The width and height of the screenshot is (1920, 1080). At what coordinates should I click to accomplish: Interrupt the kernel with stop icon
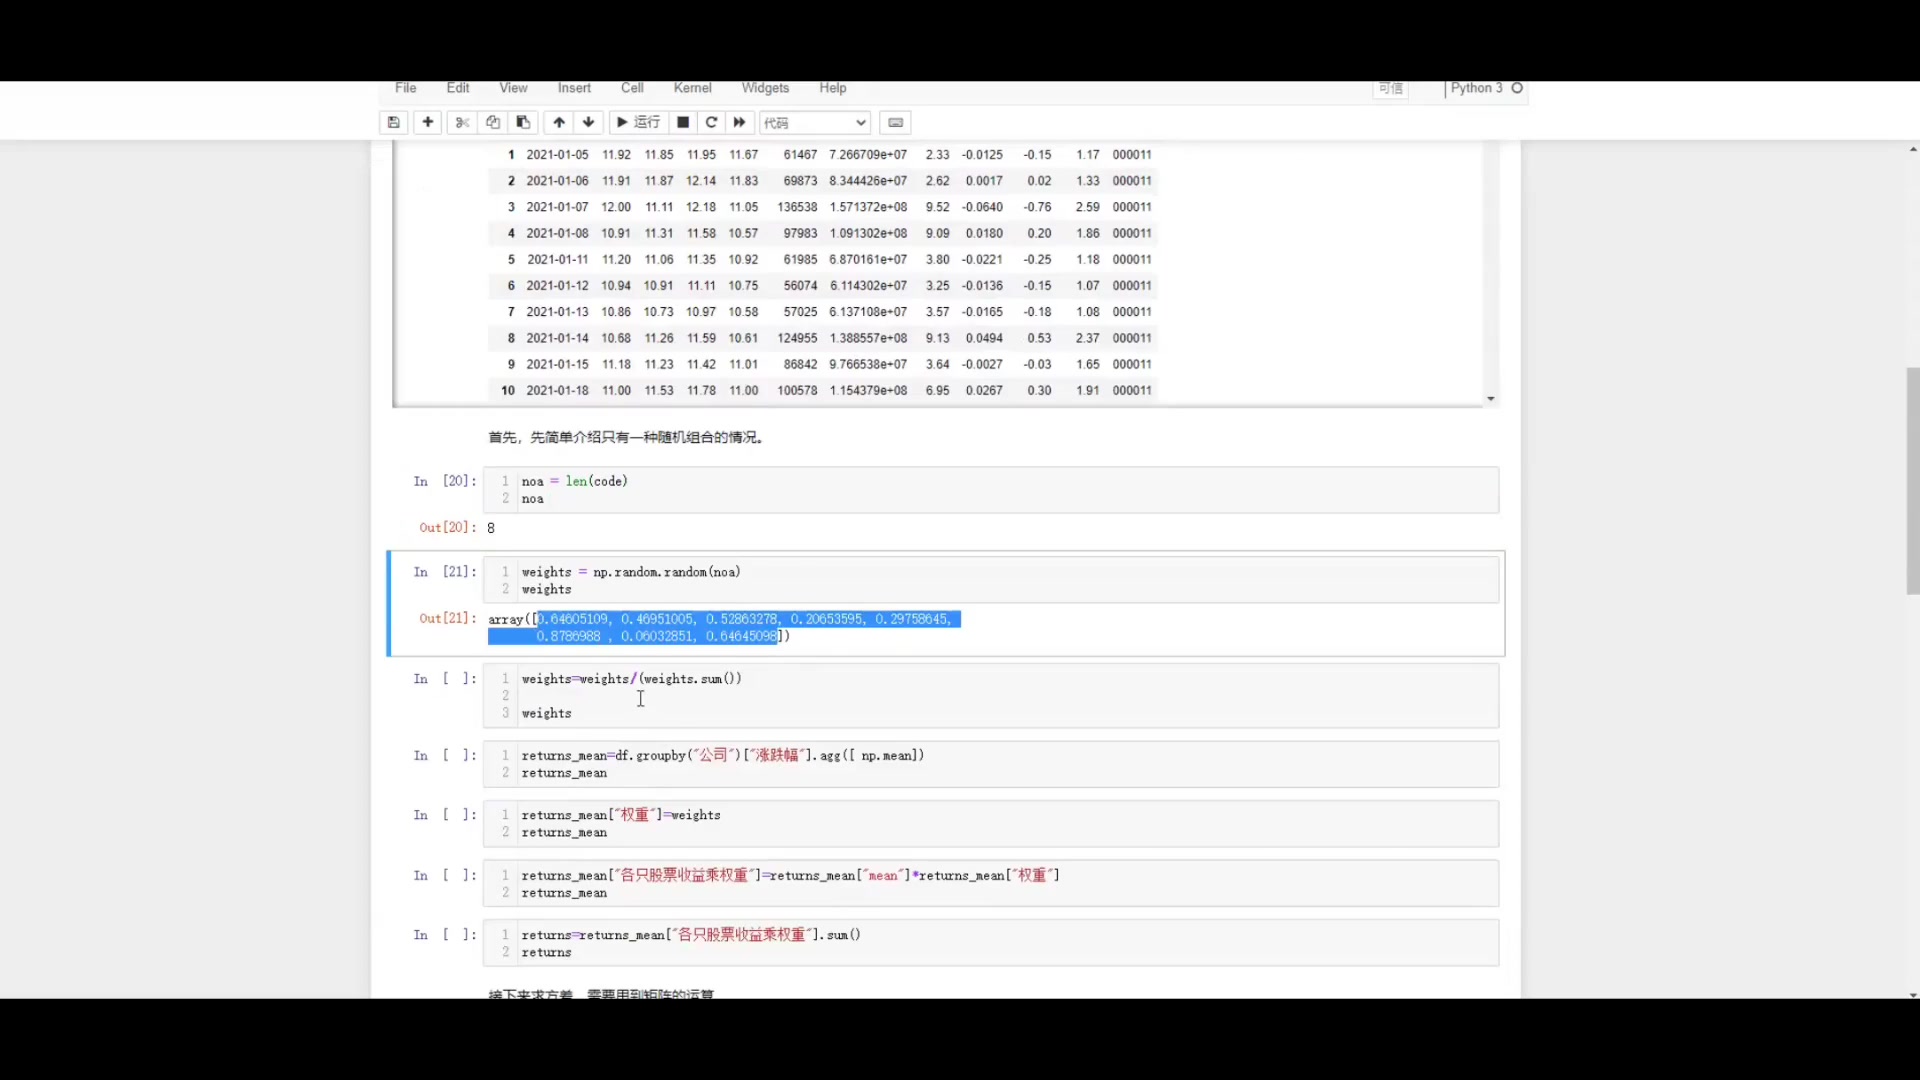tap(683, 122)
